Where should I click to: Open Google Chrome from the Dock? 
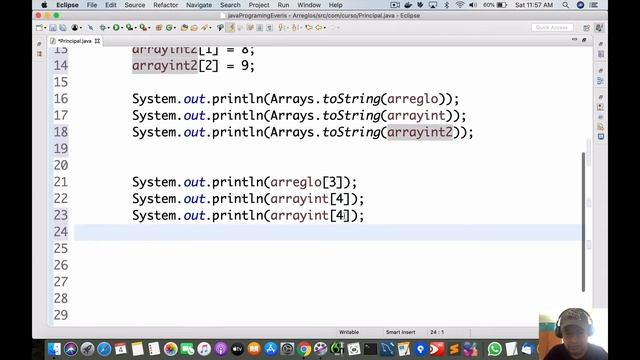304,349
